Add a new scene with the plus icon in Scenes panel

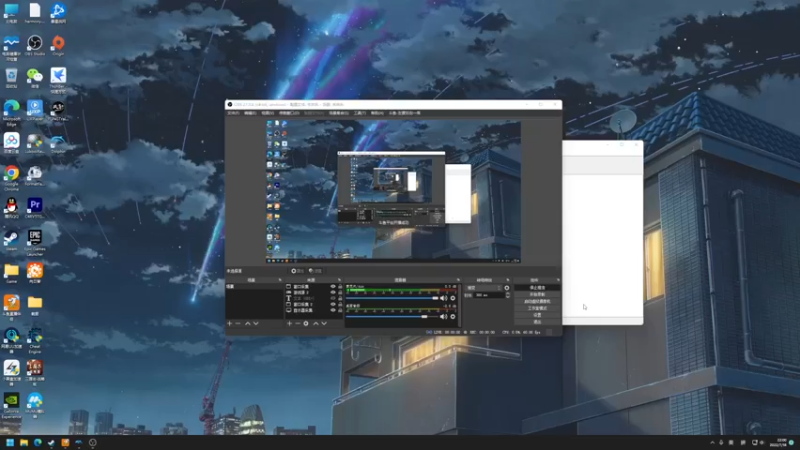point(229,323)
